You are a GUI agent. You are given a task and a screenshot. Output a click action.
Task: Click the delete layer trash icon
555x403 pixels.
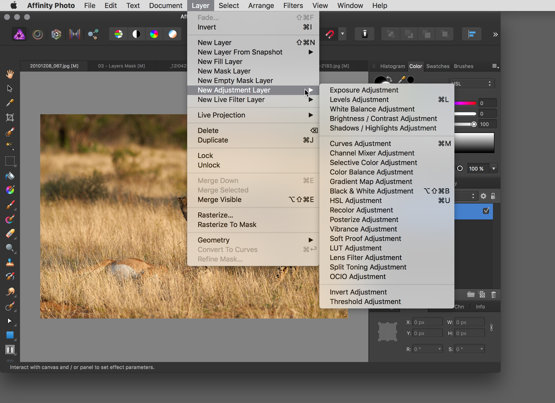click(493, 294)
